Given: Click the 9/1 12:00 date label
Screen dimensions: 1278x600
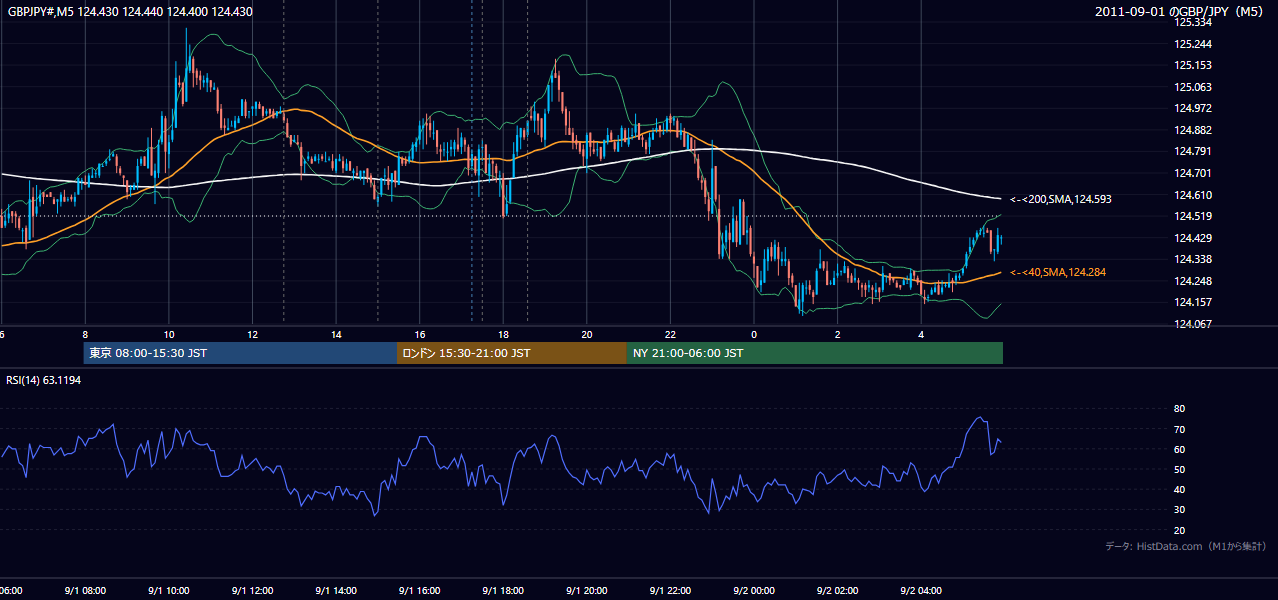Looking at the screenshot, I should point(252,590).
